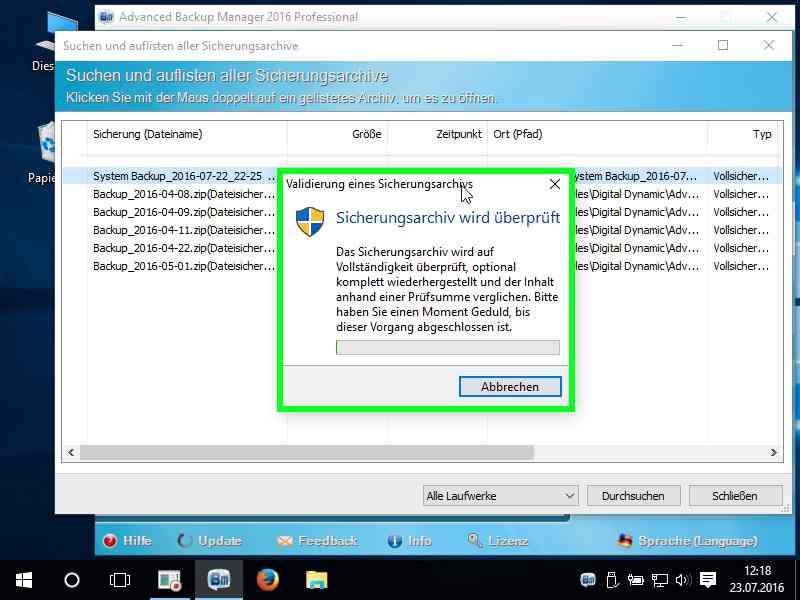
Task: Click the Lizenz key icon
Action: pos(475,540)
